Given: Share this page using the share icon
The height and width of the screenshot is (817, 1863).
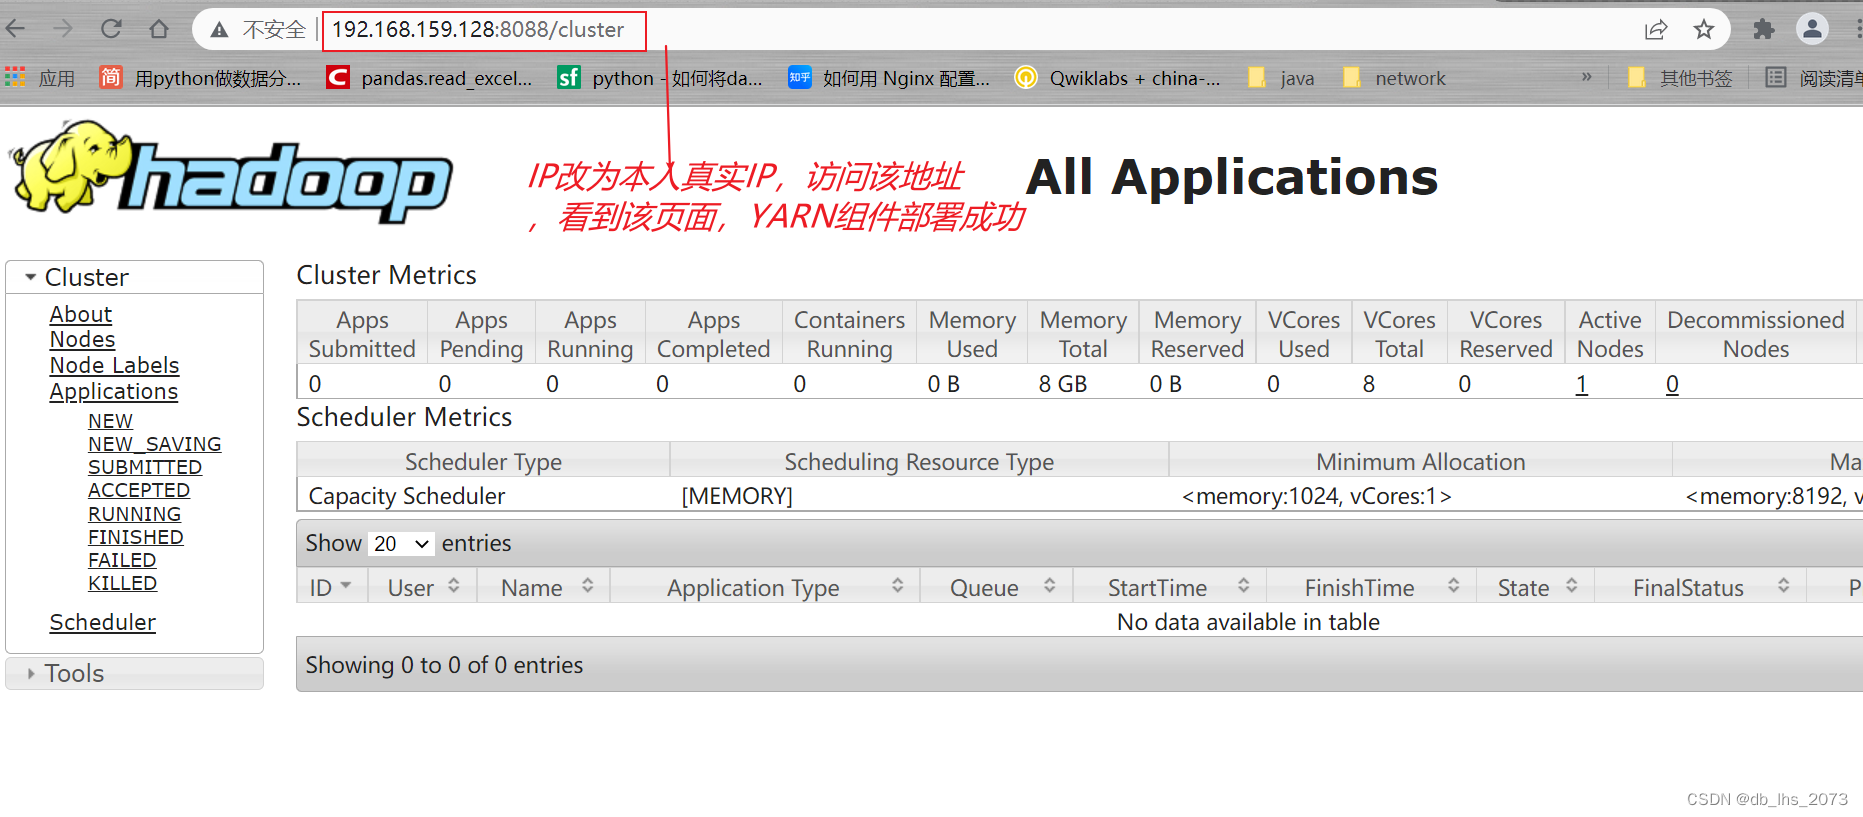Looking at the screenshot, I should [x=1656, y=30].
